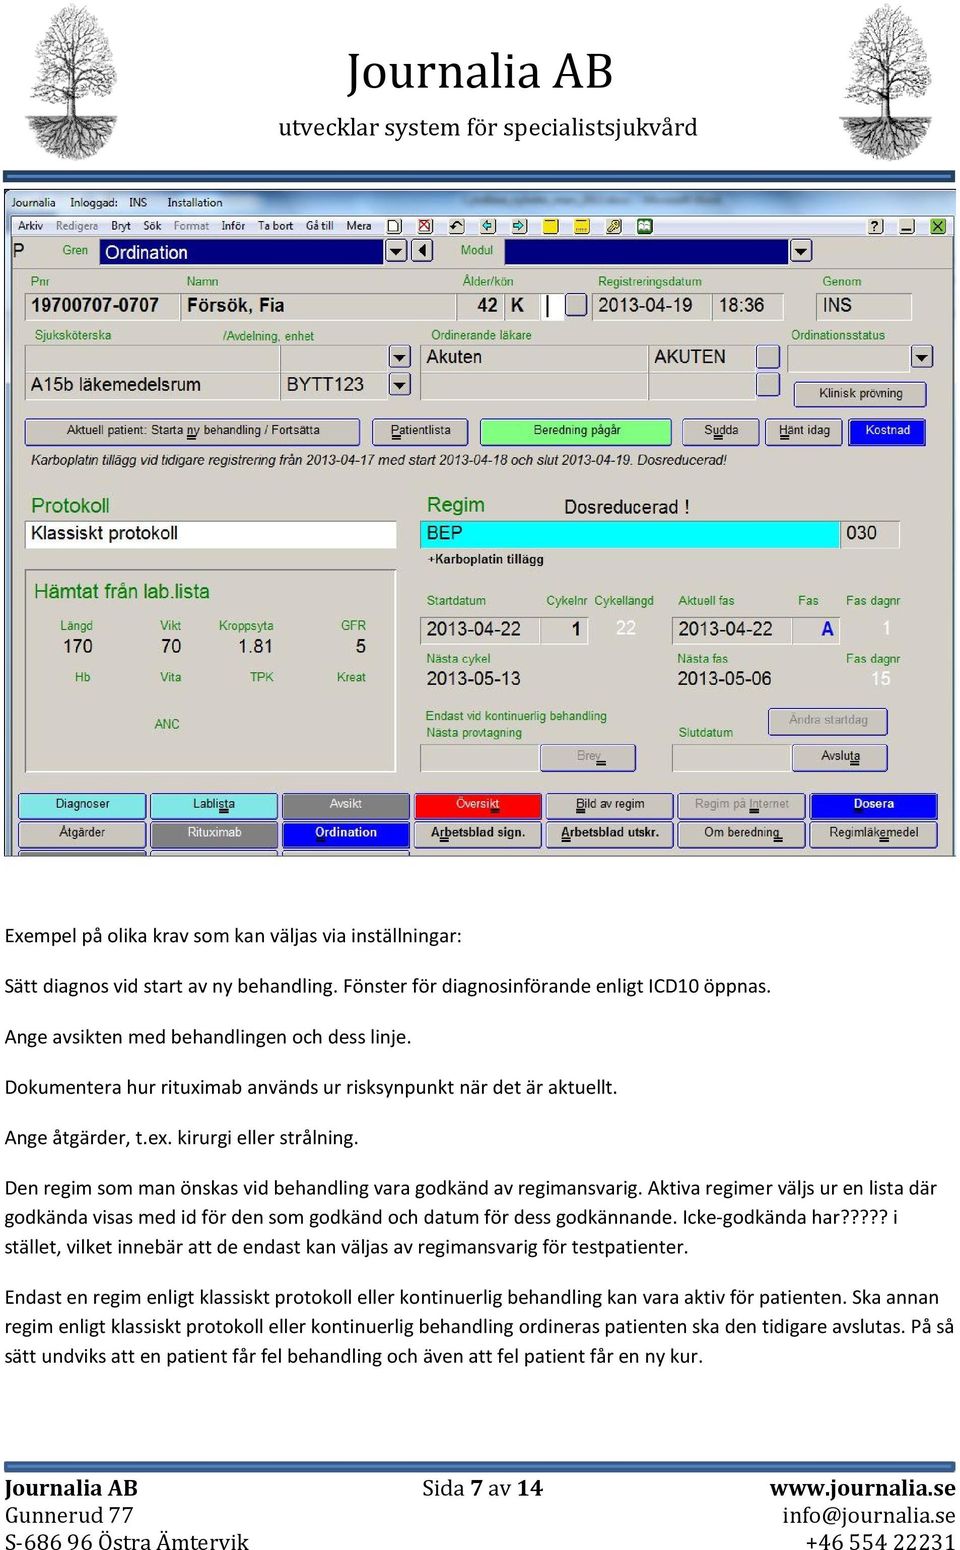Expand the Gren Ordination dropdown
The height and width of the screenshot is (1550, 960).
396,250
